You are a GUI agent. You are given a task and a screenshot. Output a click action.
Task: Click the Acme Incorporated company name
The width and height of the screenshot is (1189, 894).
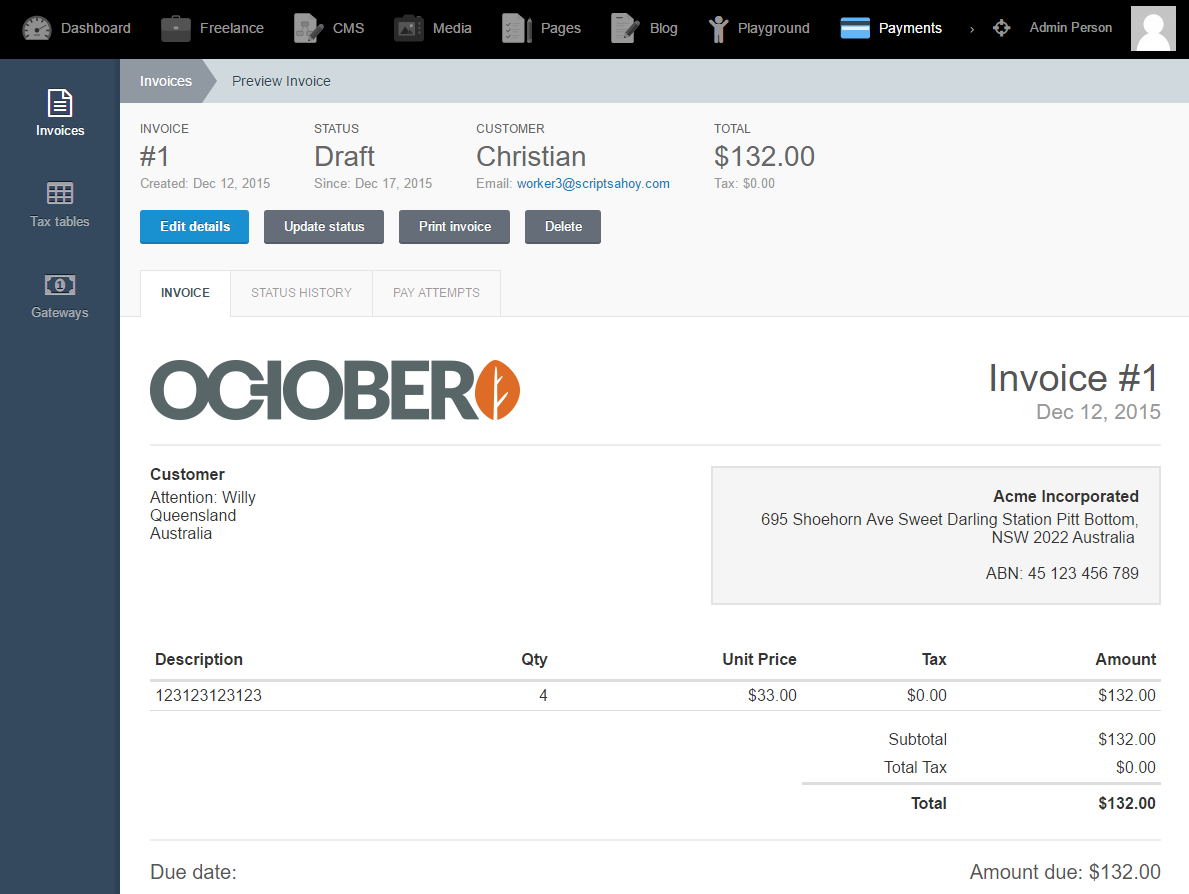(1066, 496)
